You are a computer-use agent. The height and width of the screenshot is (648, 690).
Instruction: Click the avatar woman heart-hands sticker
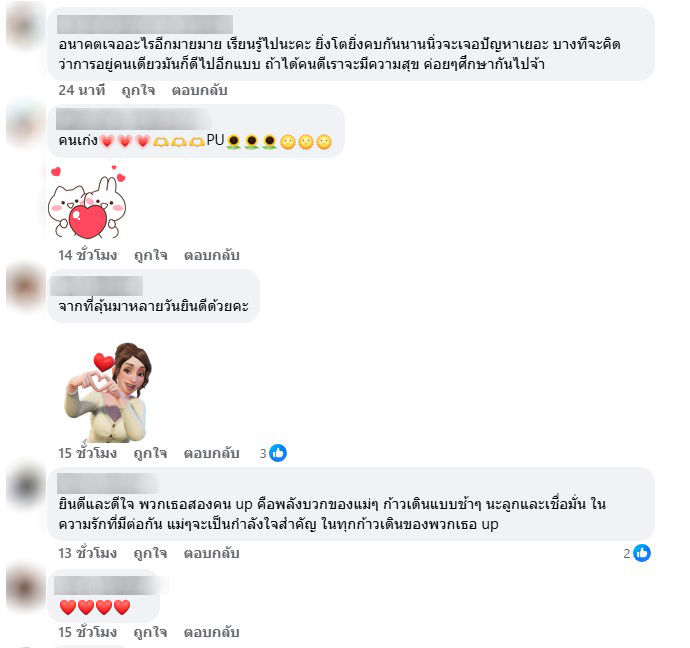click(x=108, y=392)
